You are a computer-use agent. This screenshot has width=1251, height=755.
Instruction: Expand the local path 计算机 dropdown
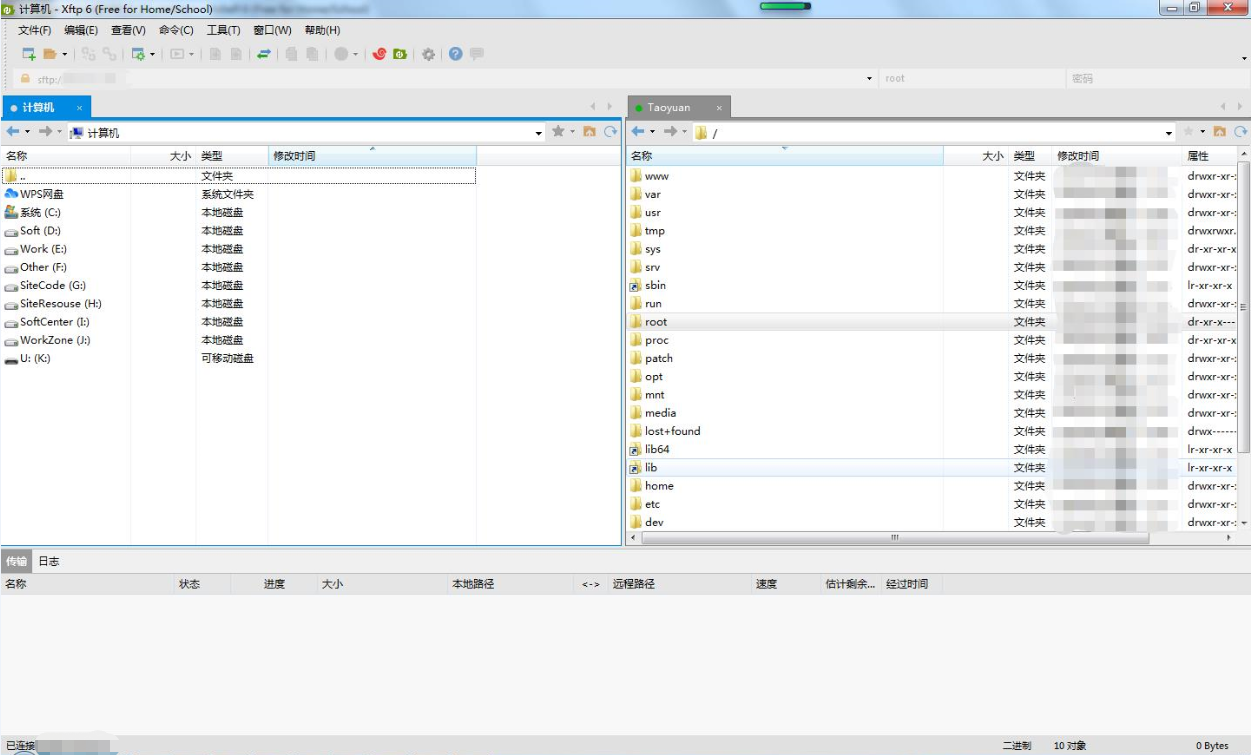(539, 133)
